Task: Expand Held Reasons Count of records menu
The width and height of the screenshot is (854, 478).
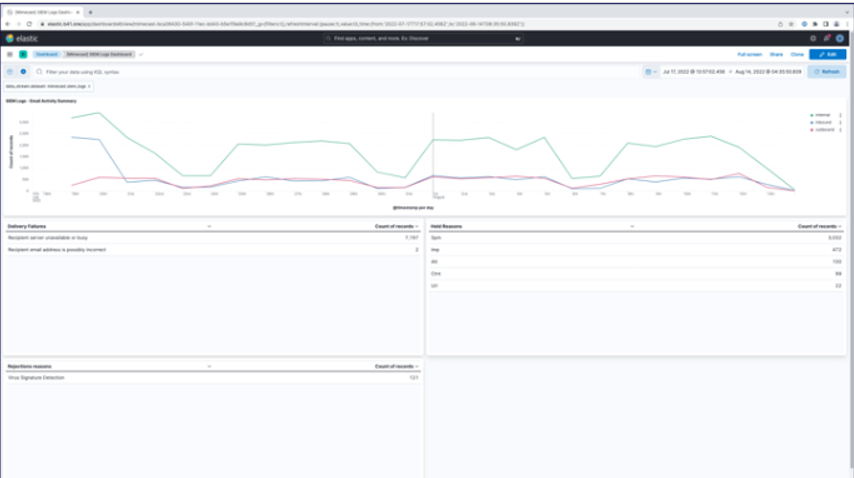Action: pyautogui.click(x=839, y=227)
